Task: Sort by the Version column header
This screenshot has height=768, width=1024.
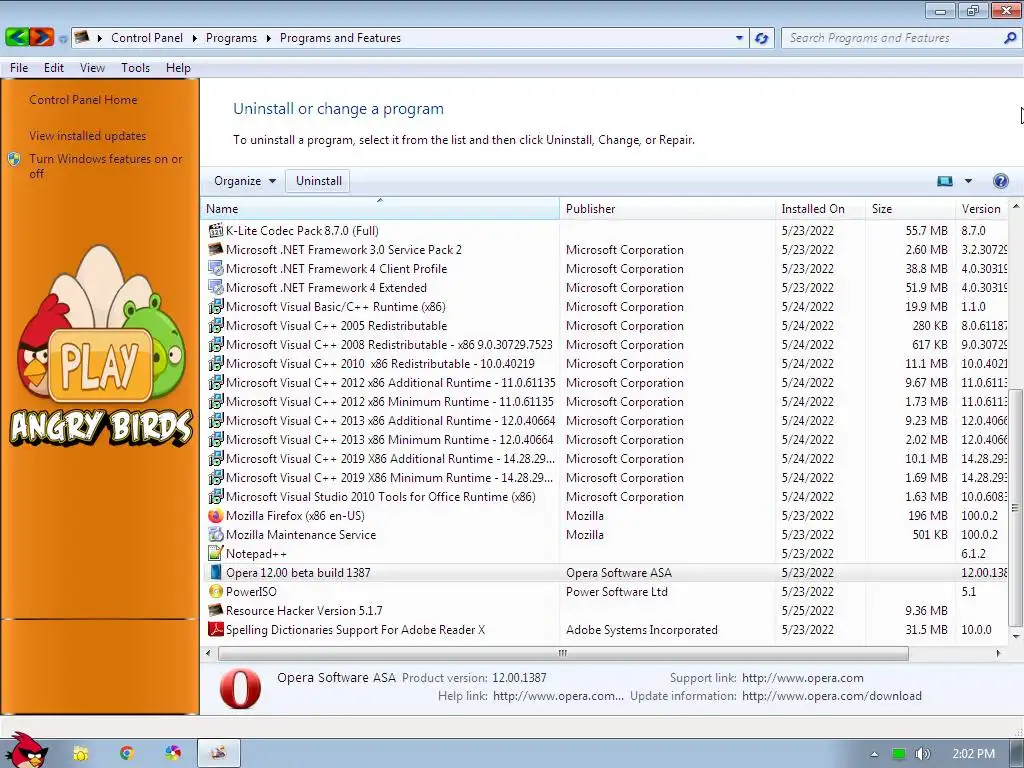Action: pos(982,208)
